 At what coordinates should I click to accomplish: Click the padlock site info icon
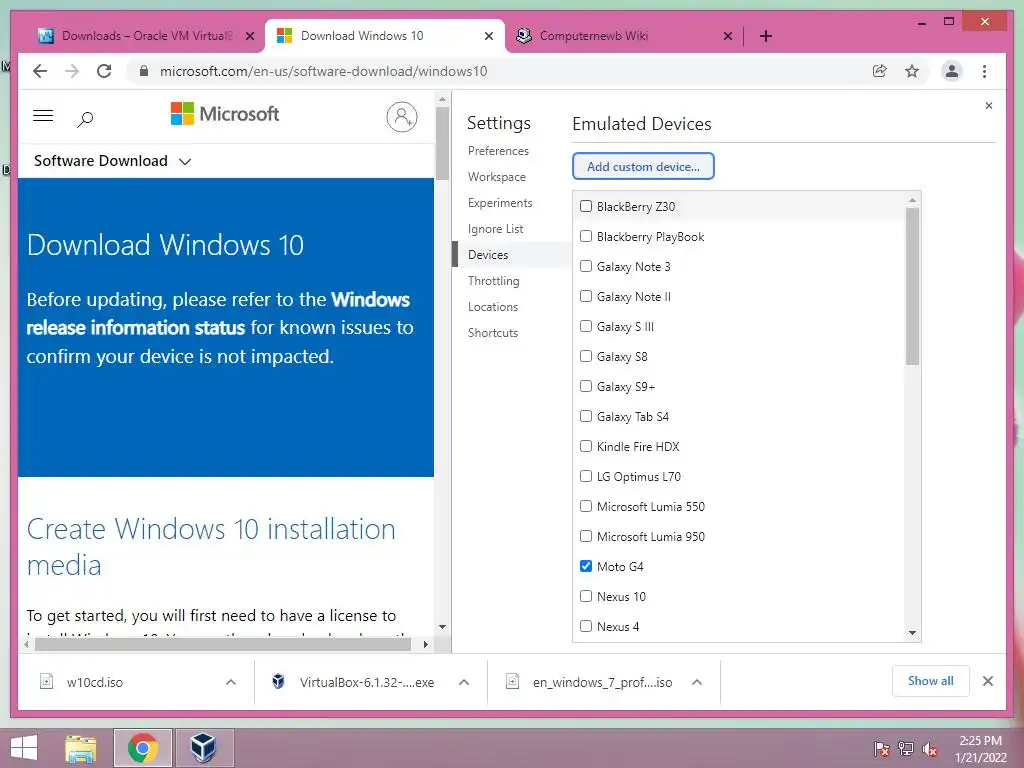click(x=144, y=71)
